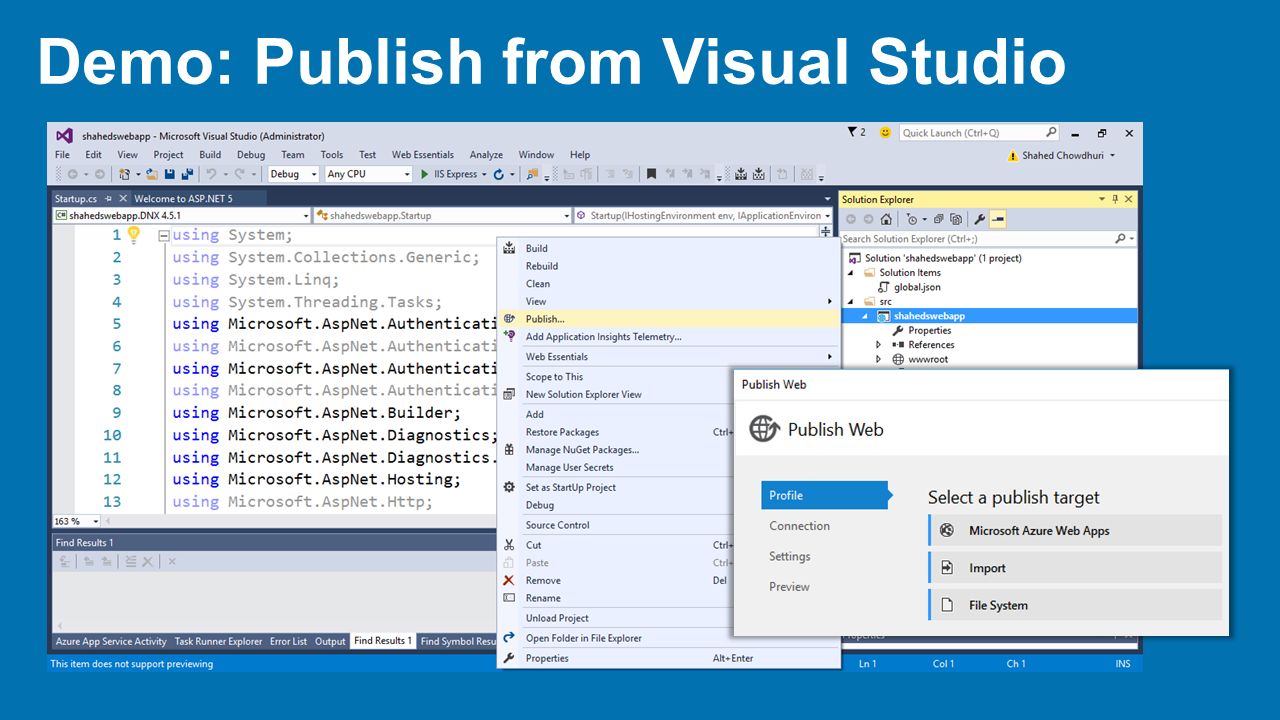Click the Refresh browser icon beside IIS Express
The height and width of the screenshot is (720, 1280).
pos(498,174)
